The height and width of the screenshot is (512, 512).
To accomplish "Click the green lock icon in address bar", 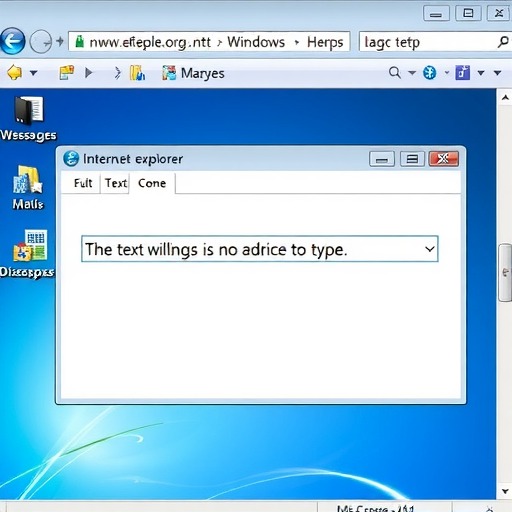I will pyautogui.click(x=79, y=42).
